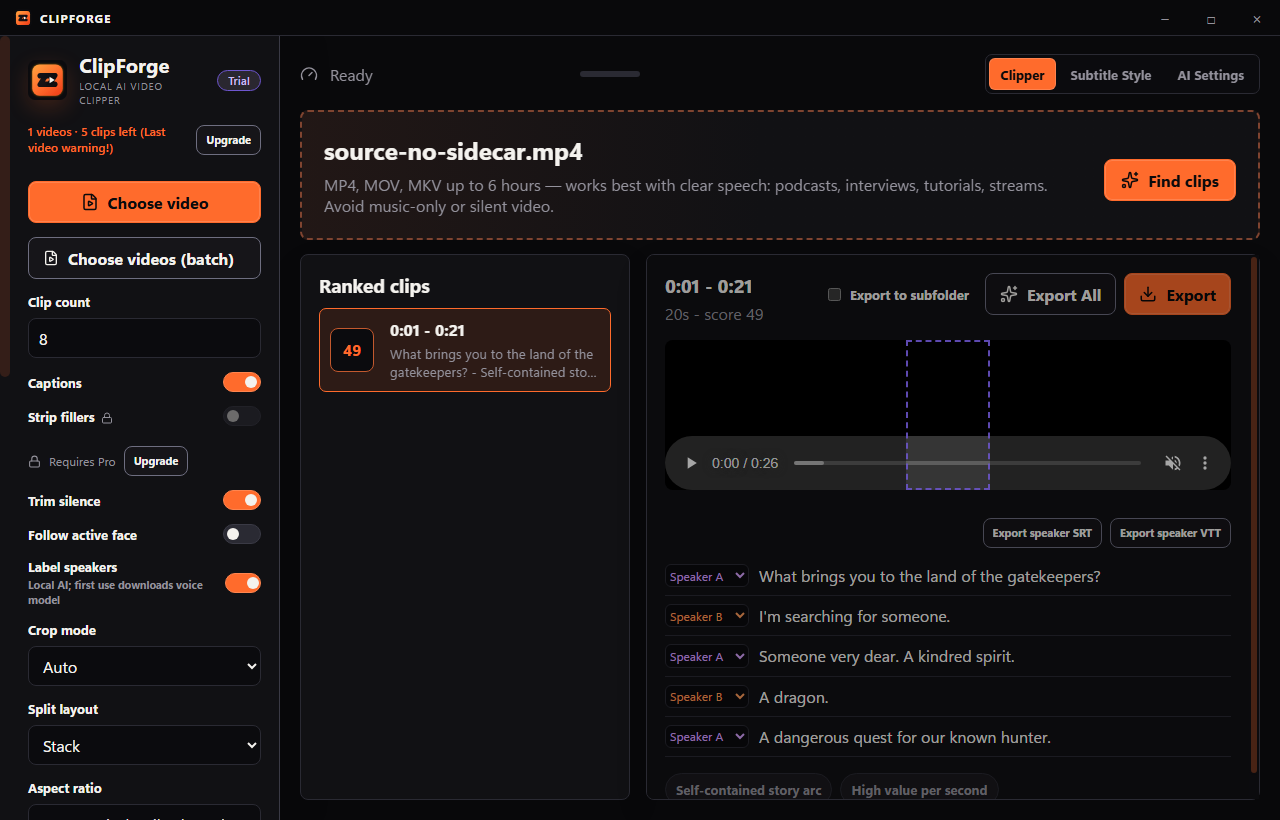Open the AI Settings tab

click(x=1210, y=75)
